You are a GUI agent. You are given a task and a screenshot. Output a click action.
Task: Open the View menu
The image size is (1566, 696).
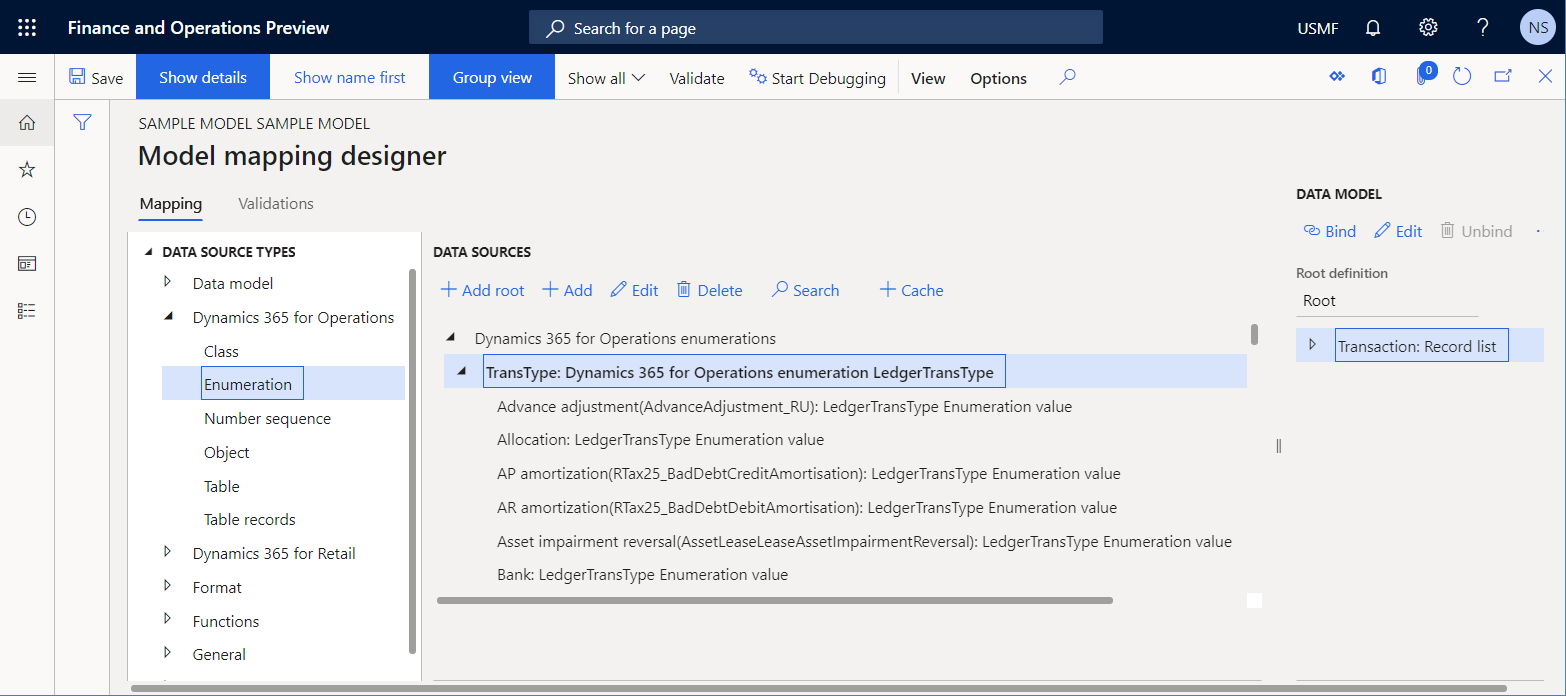[928, 77]
